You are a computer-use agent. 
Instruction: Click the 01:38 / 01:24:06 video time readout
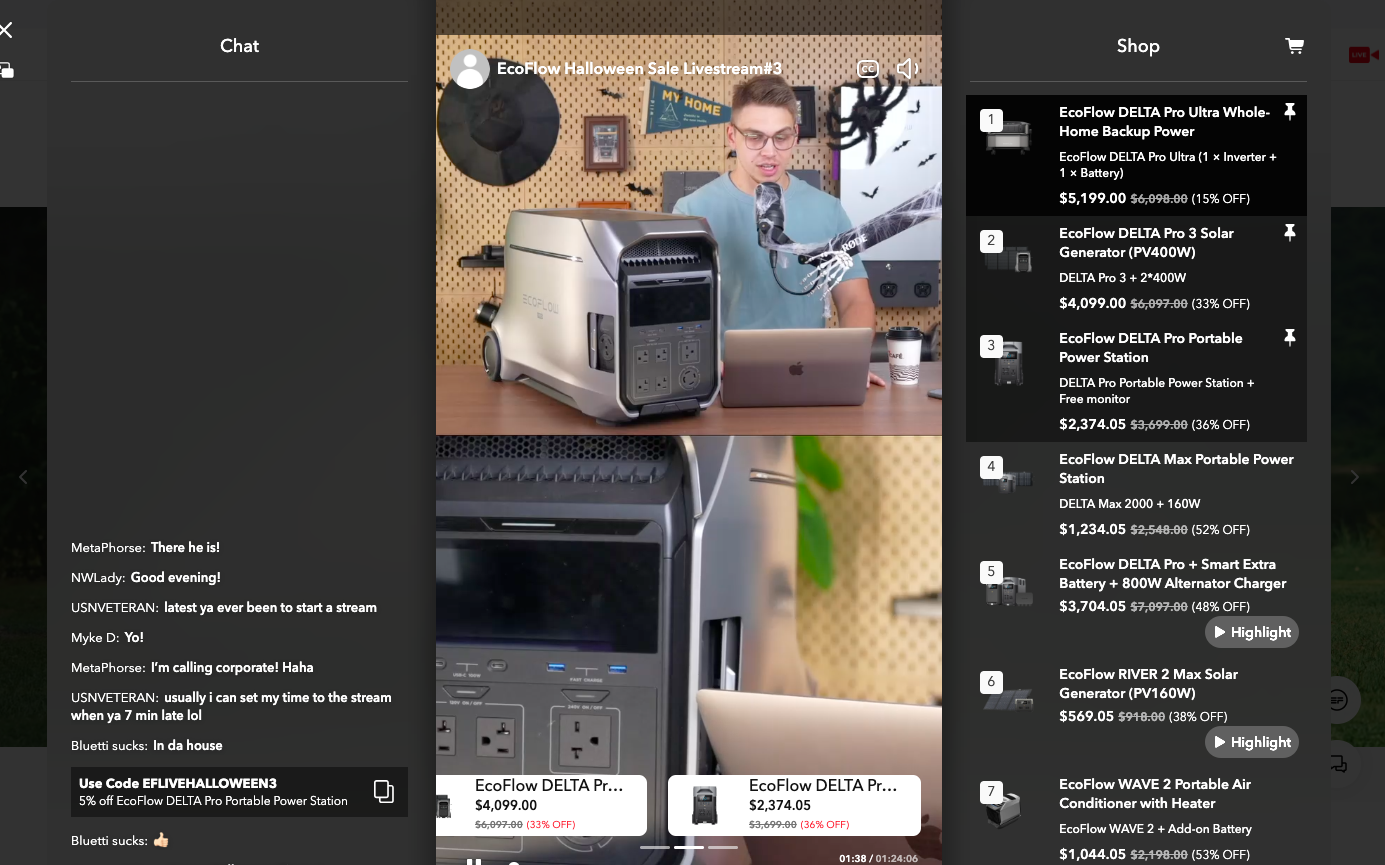coord(878,858)
